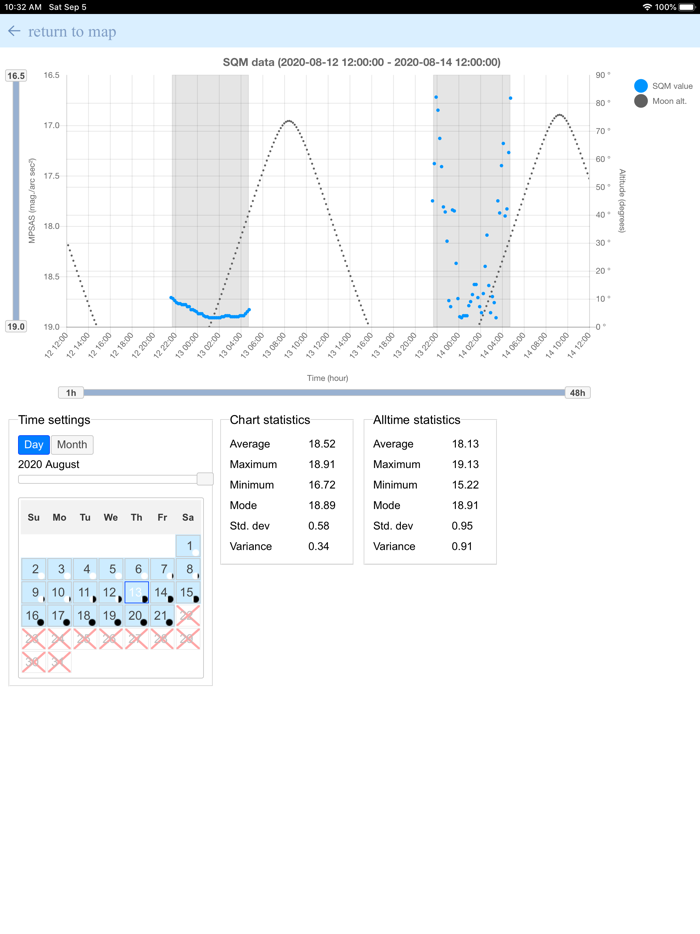Select August 2 in the calendar
Screen dimensions: 700x934
34,569
